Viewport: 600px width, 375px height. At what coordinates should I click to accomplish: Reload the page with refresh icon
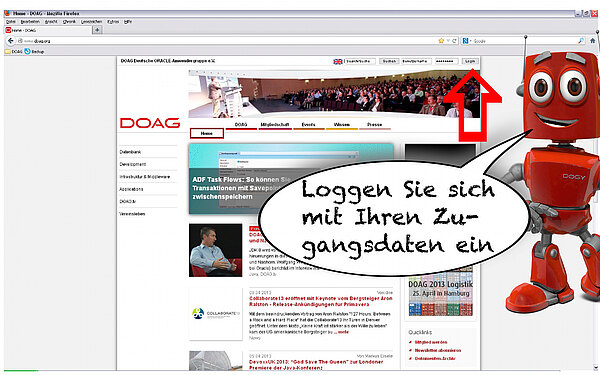click(x=454, y=41)
